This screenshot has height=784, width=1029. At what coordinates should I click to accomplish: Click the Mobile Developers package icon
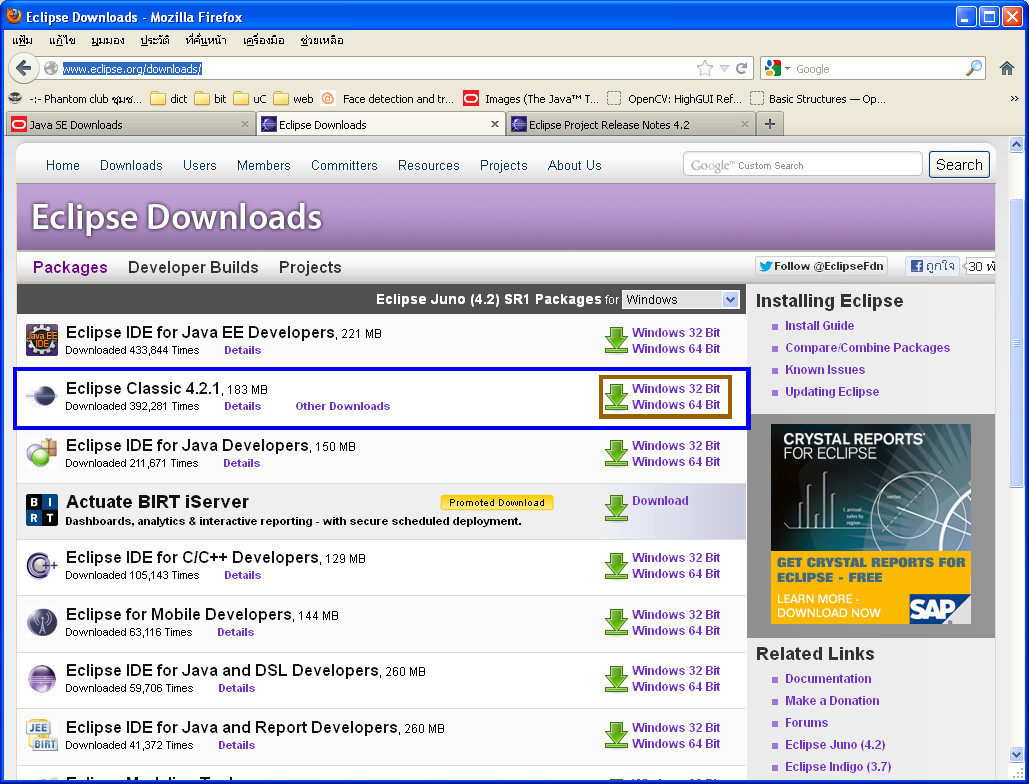41,622
